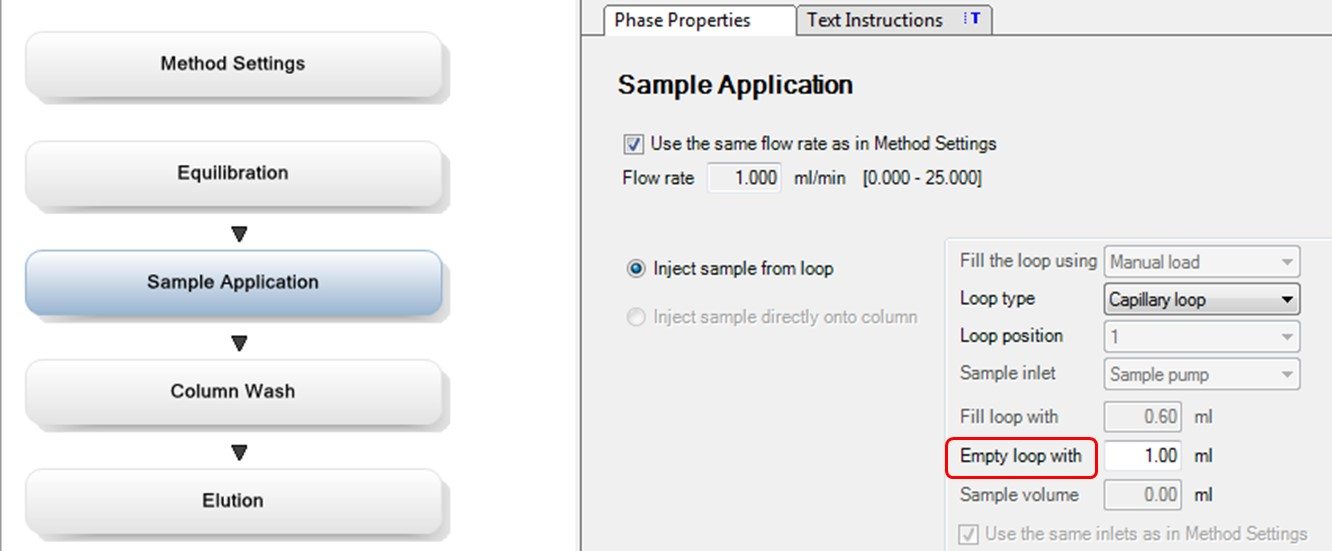The width and height of the screenshot is (1332, 551).
Task: Select 'Inject sample from loop' radio button
Action: pos(636,269)
